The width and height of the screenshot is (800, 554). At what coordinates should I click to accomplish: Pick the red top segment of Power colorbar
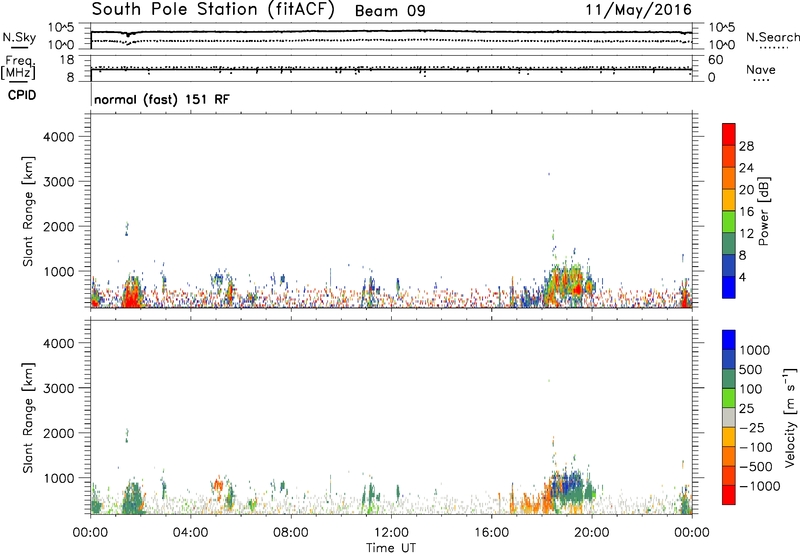729,135
